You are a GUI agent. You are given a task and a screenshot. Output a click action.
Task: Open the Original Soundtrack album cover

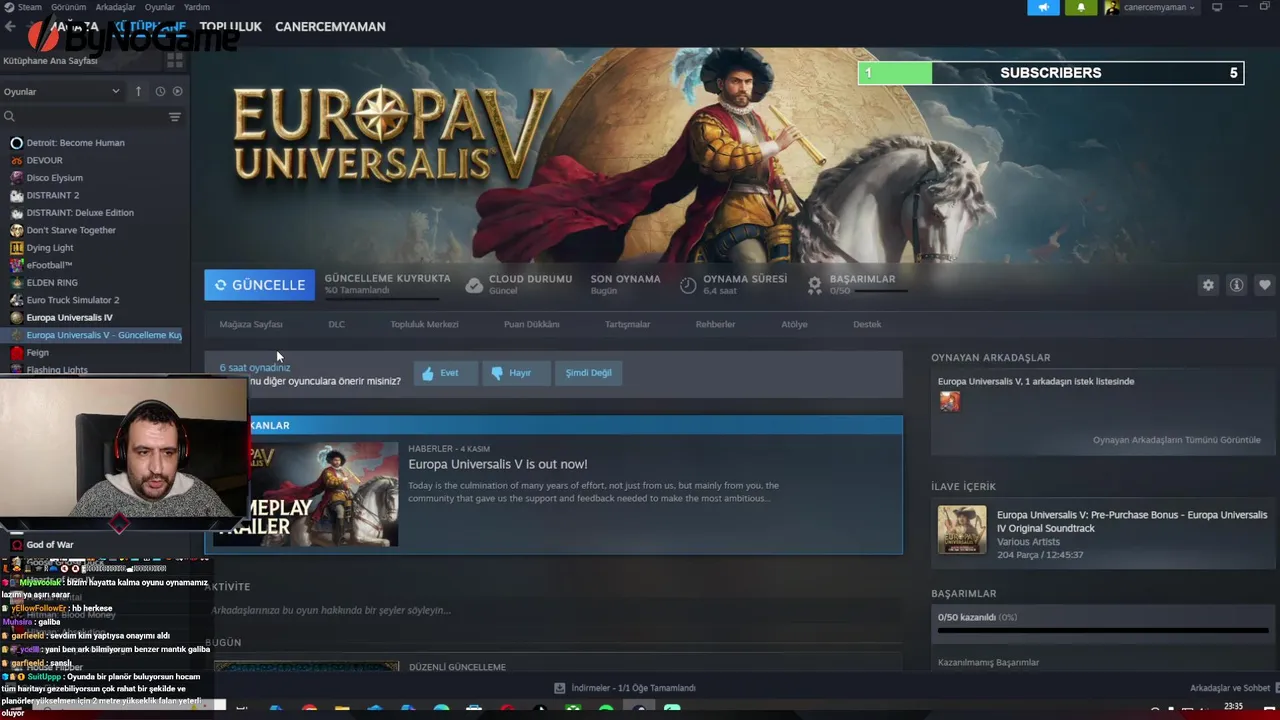click(962, 529)
